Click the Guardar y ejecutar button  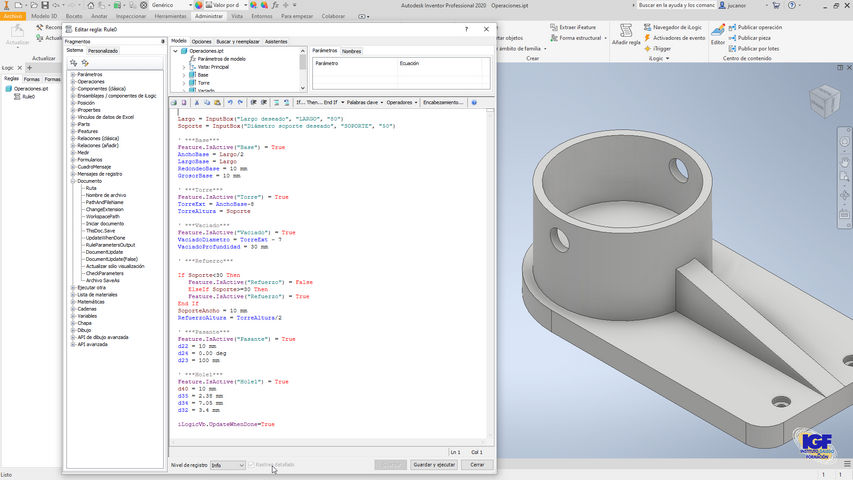pyautogui.click(x=434, y=465)
